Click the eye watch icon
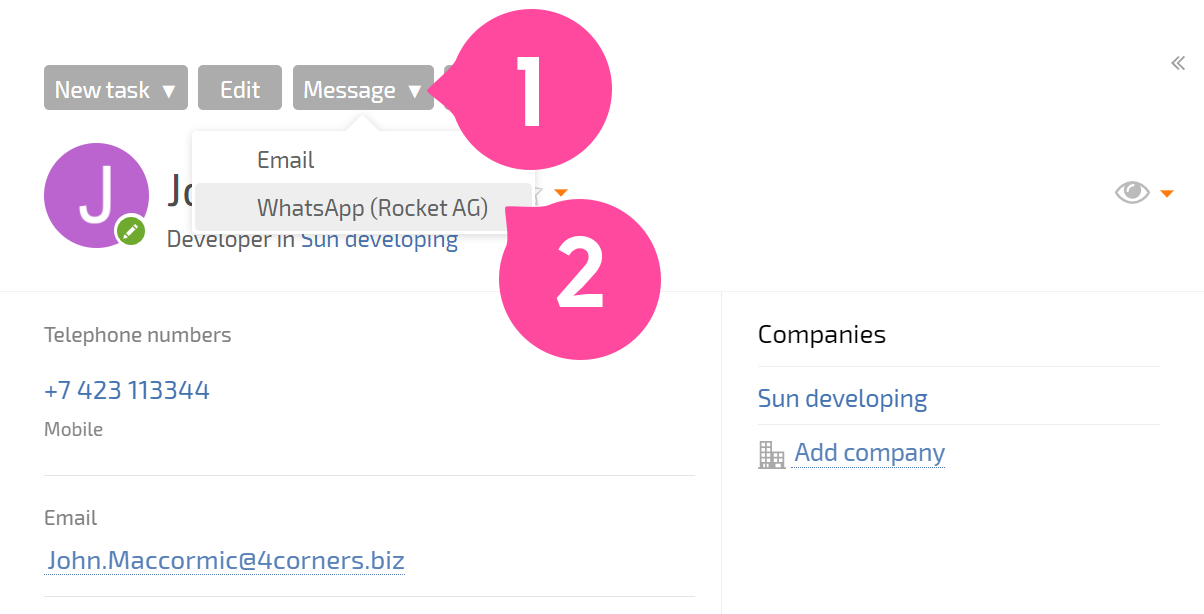Image resolution: width=1204 pixels, height=614 pixels. (x=1132, y=193)
